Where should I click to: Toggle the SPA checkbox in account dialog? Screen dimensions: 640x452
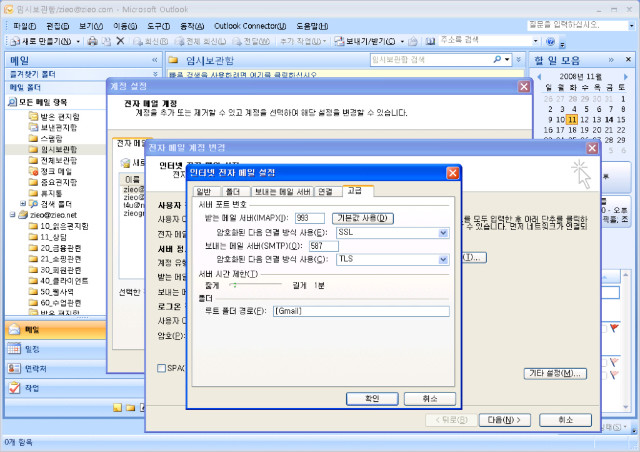161,368
